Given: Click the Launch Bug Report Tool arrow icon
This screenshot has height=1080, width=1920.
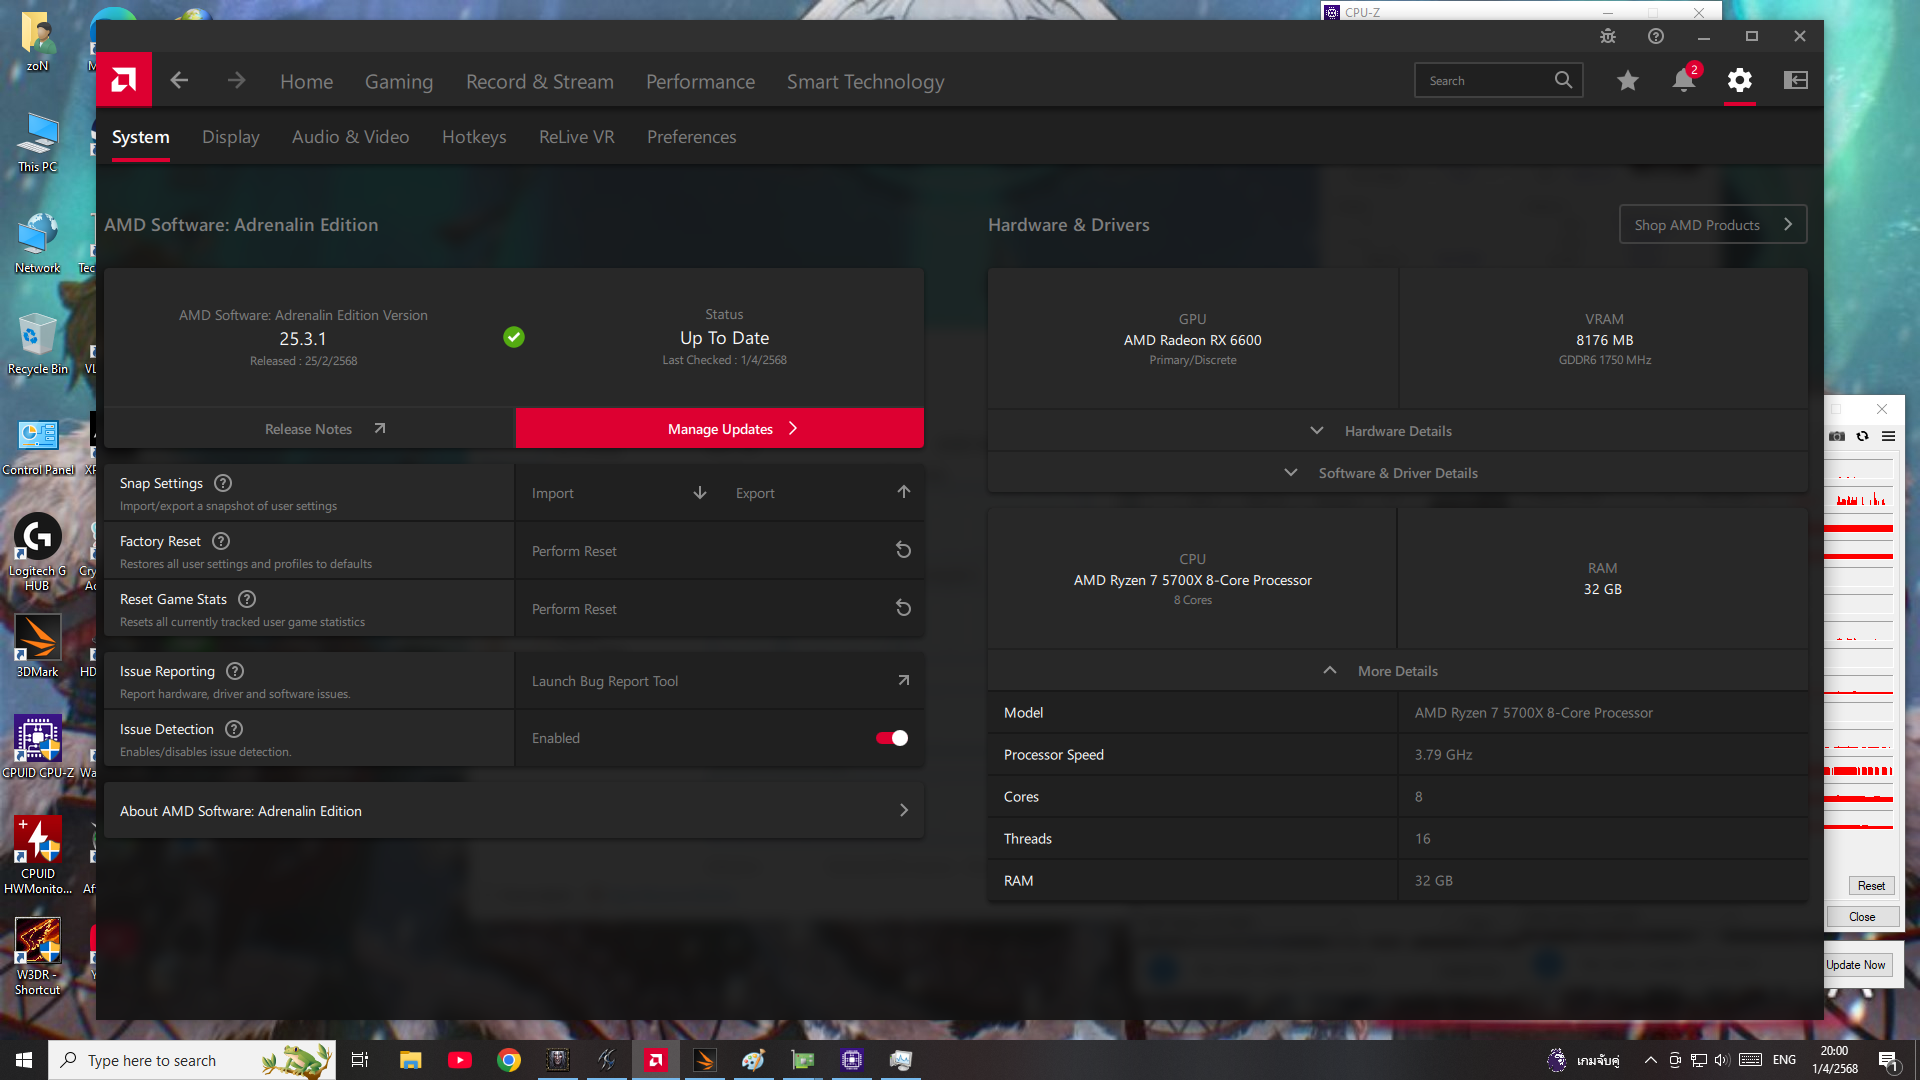Looking at the screenshot, I should pos(903,680).
